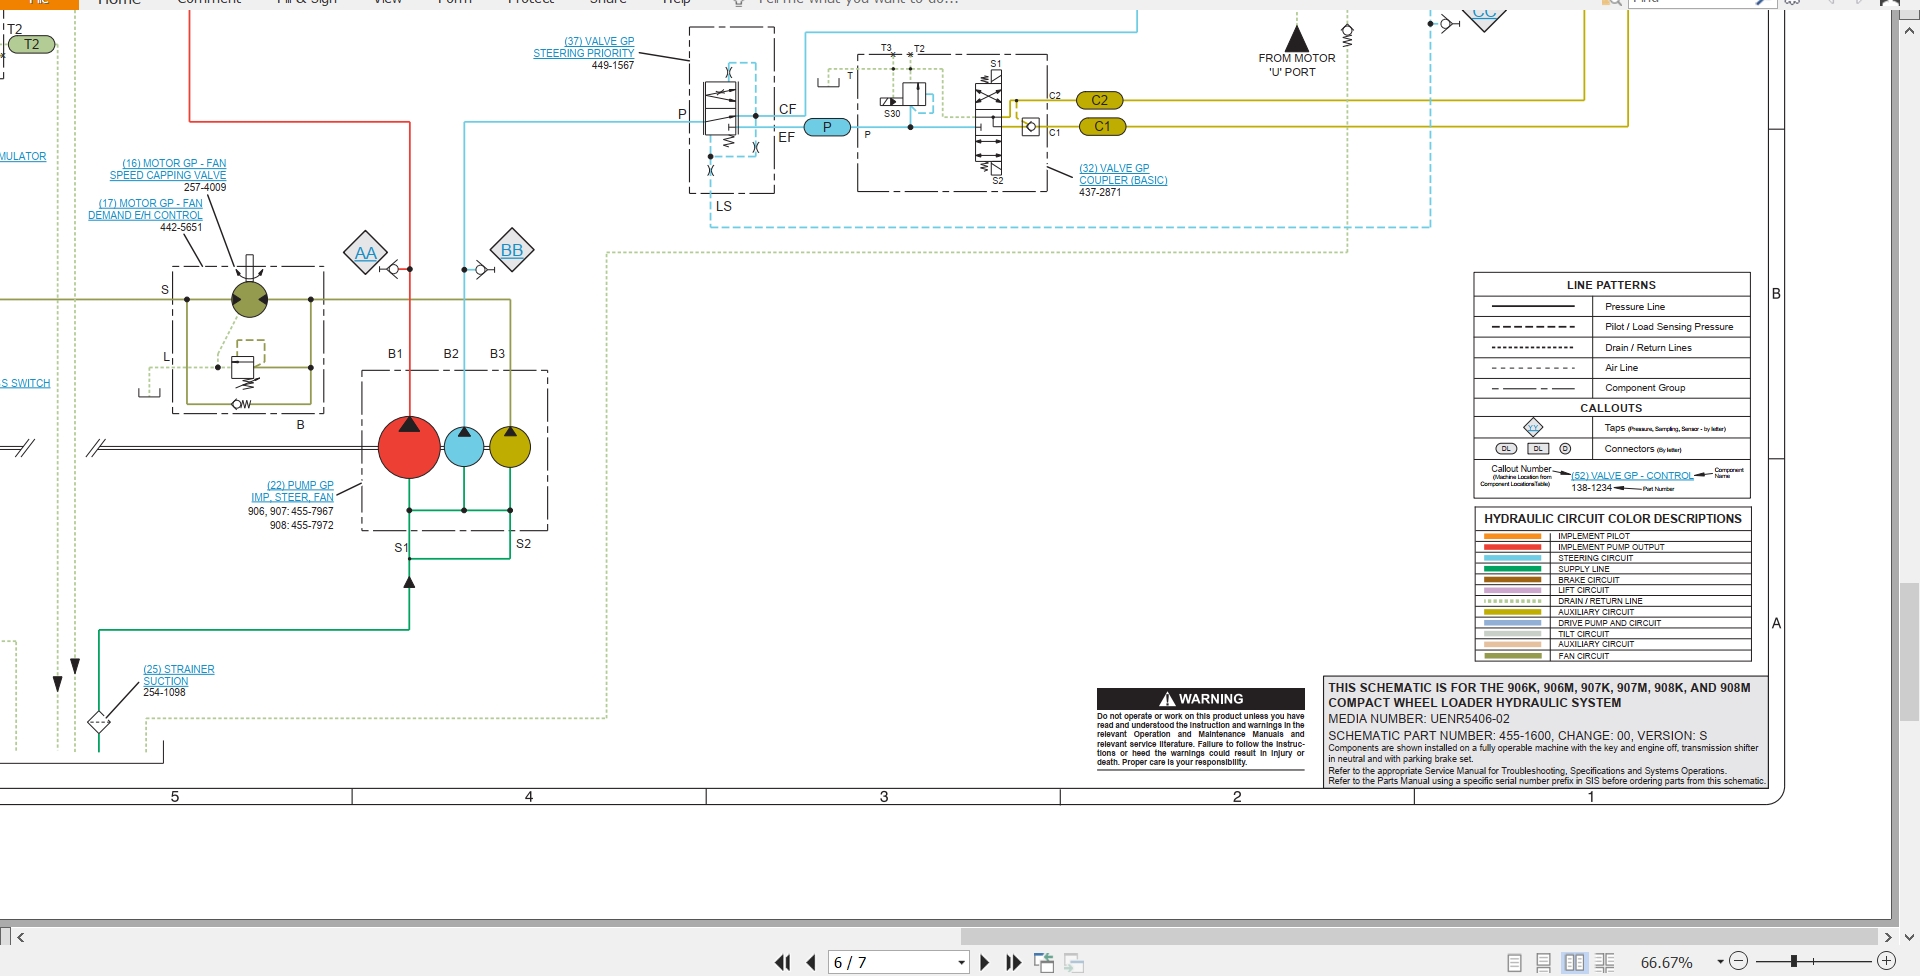Screen dimensions: 1920x976
Task: Click the orange Implement Pilot color swatch
Action: 1512,536
